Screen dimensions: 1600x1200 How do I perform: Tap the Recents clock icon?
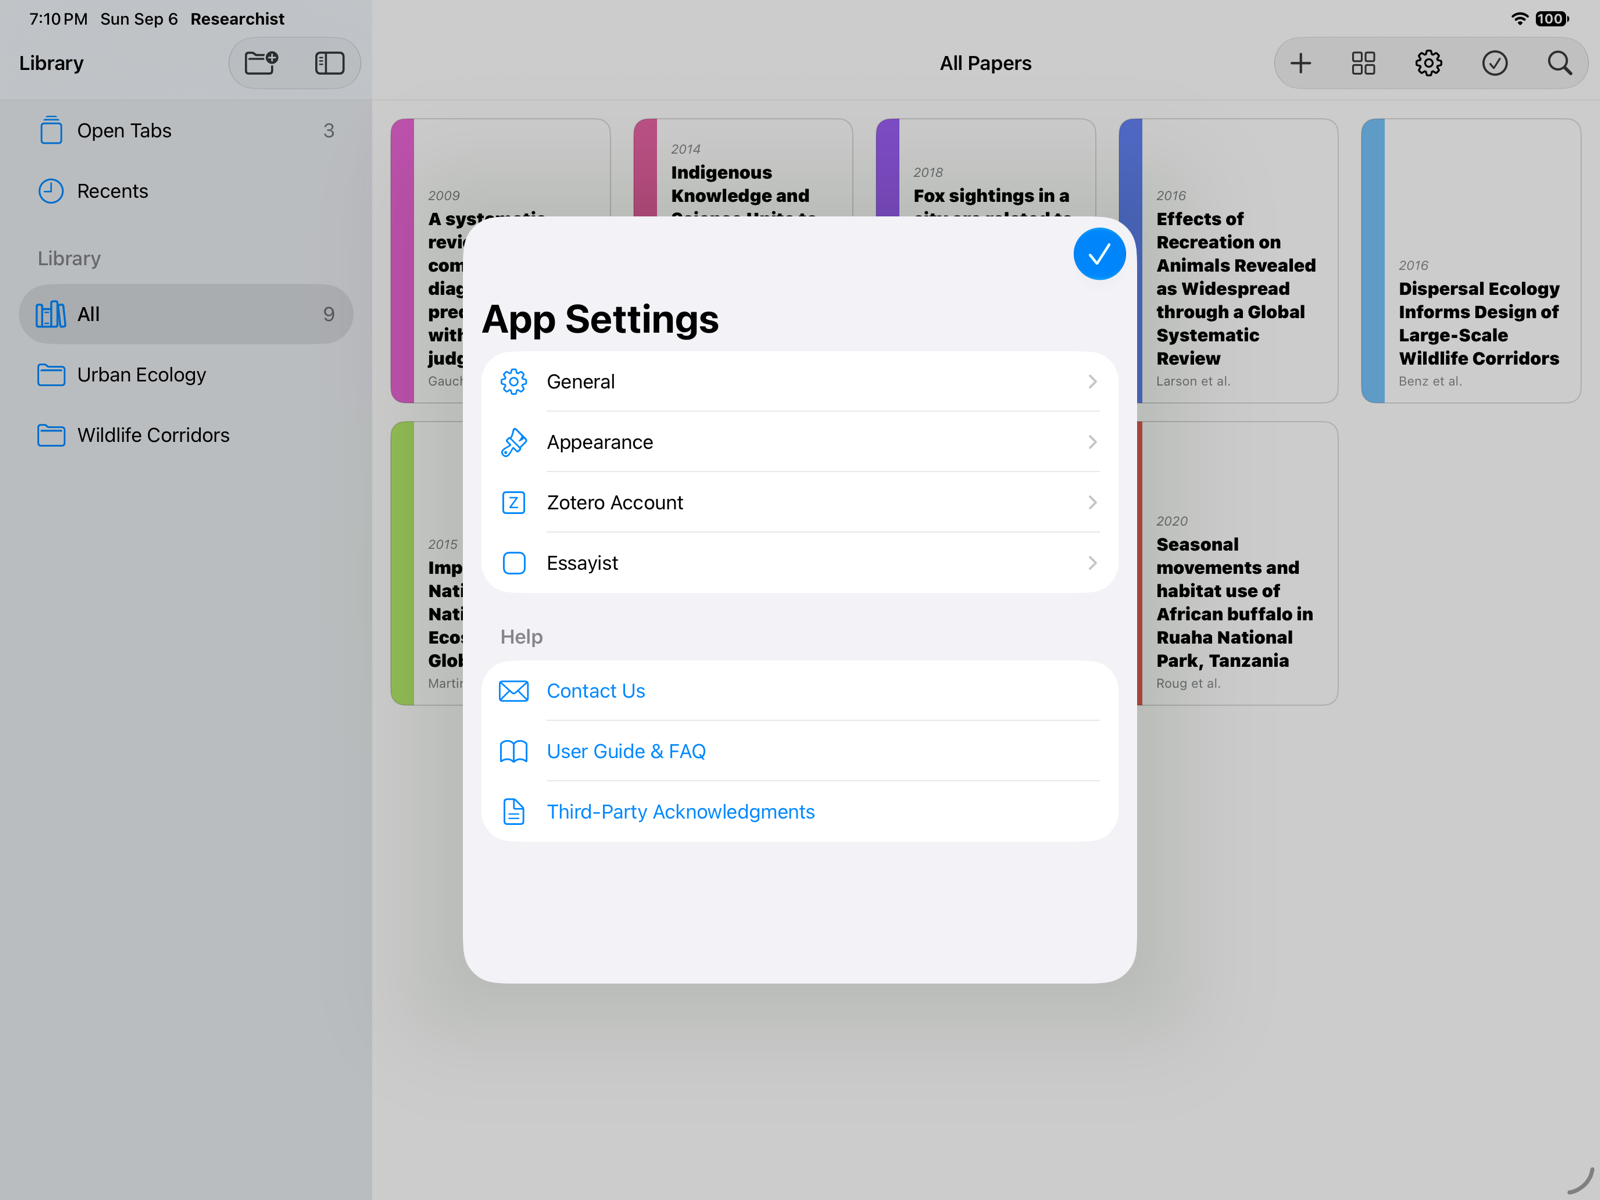coord(51,191)
